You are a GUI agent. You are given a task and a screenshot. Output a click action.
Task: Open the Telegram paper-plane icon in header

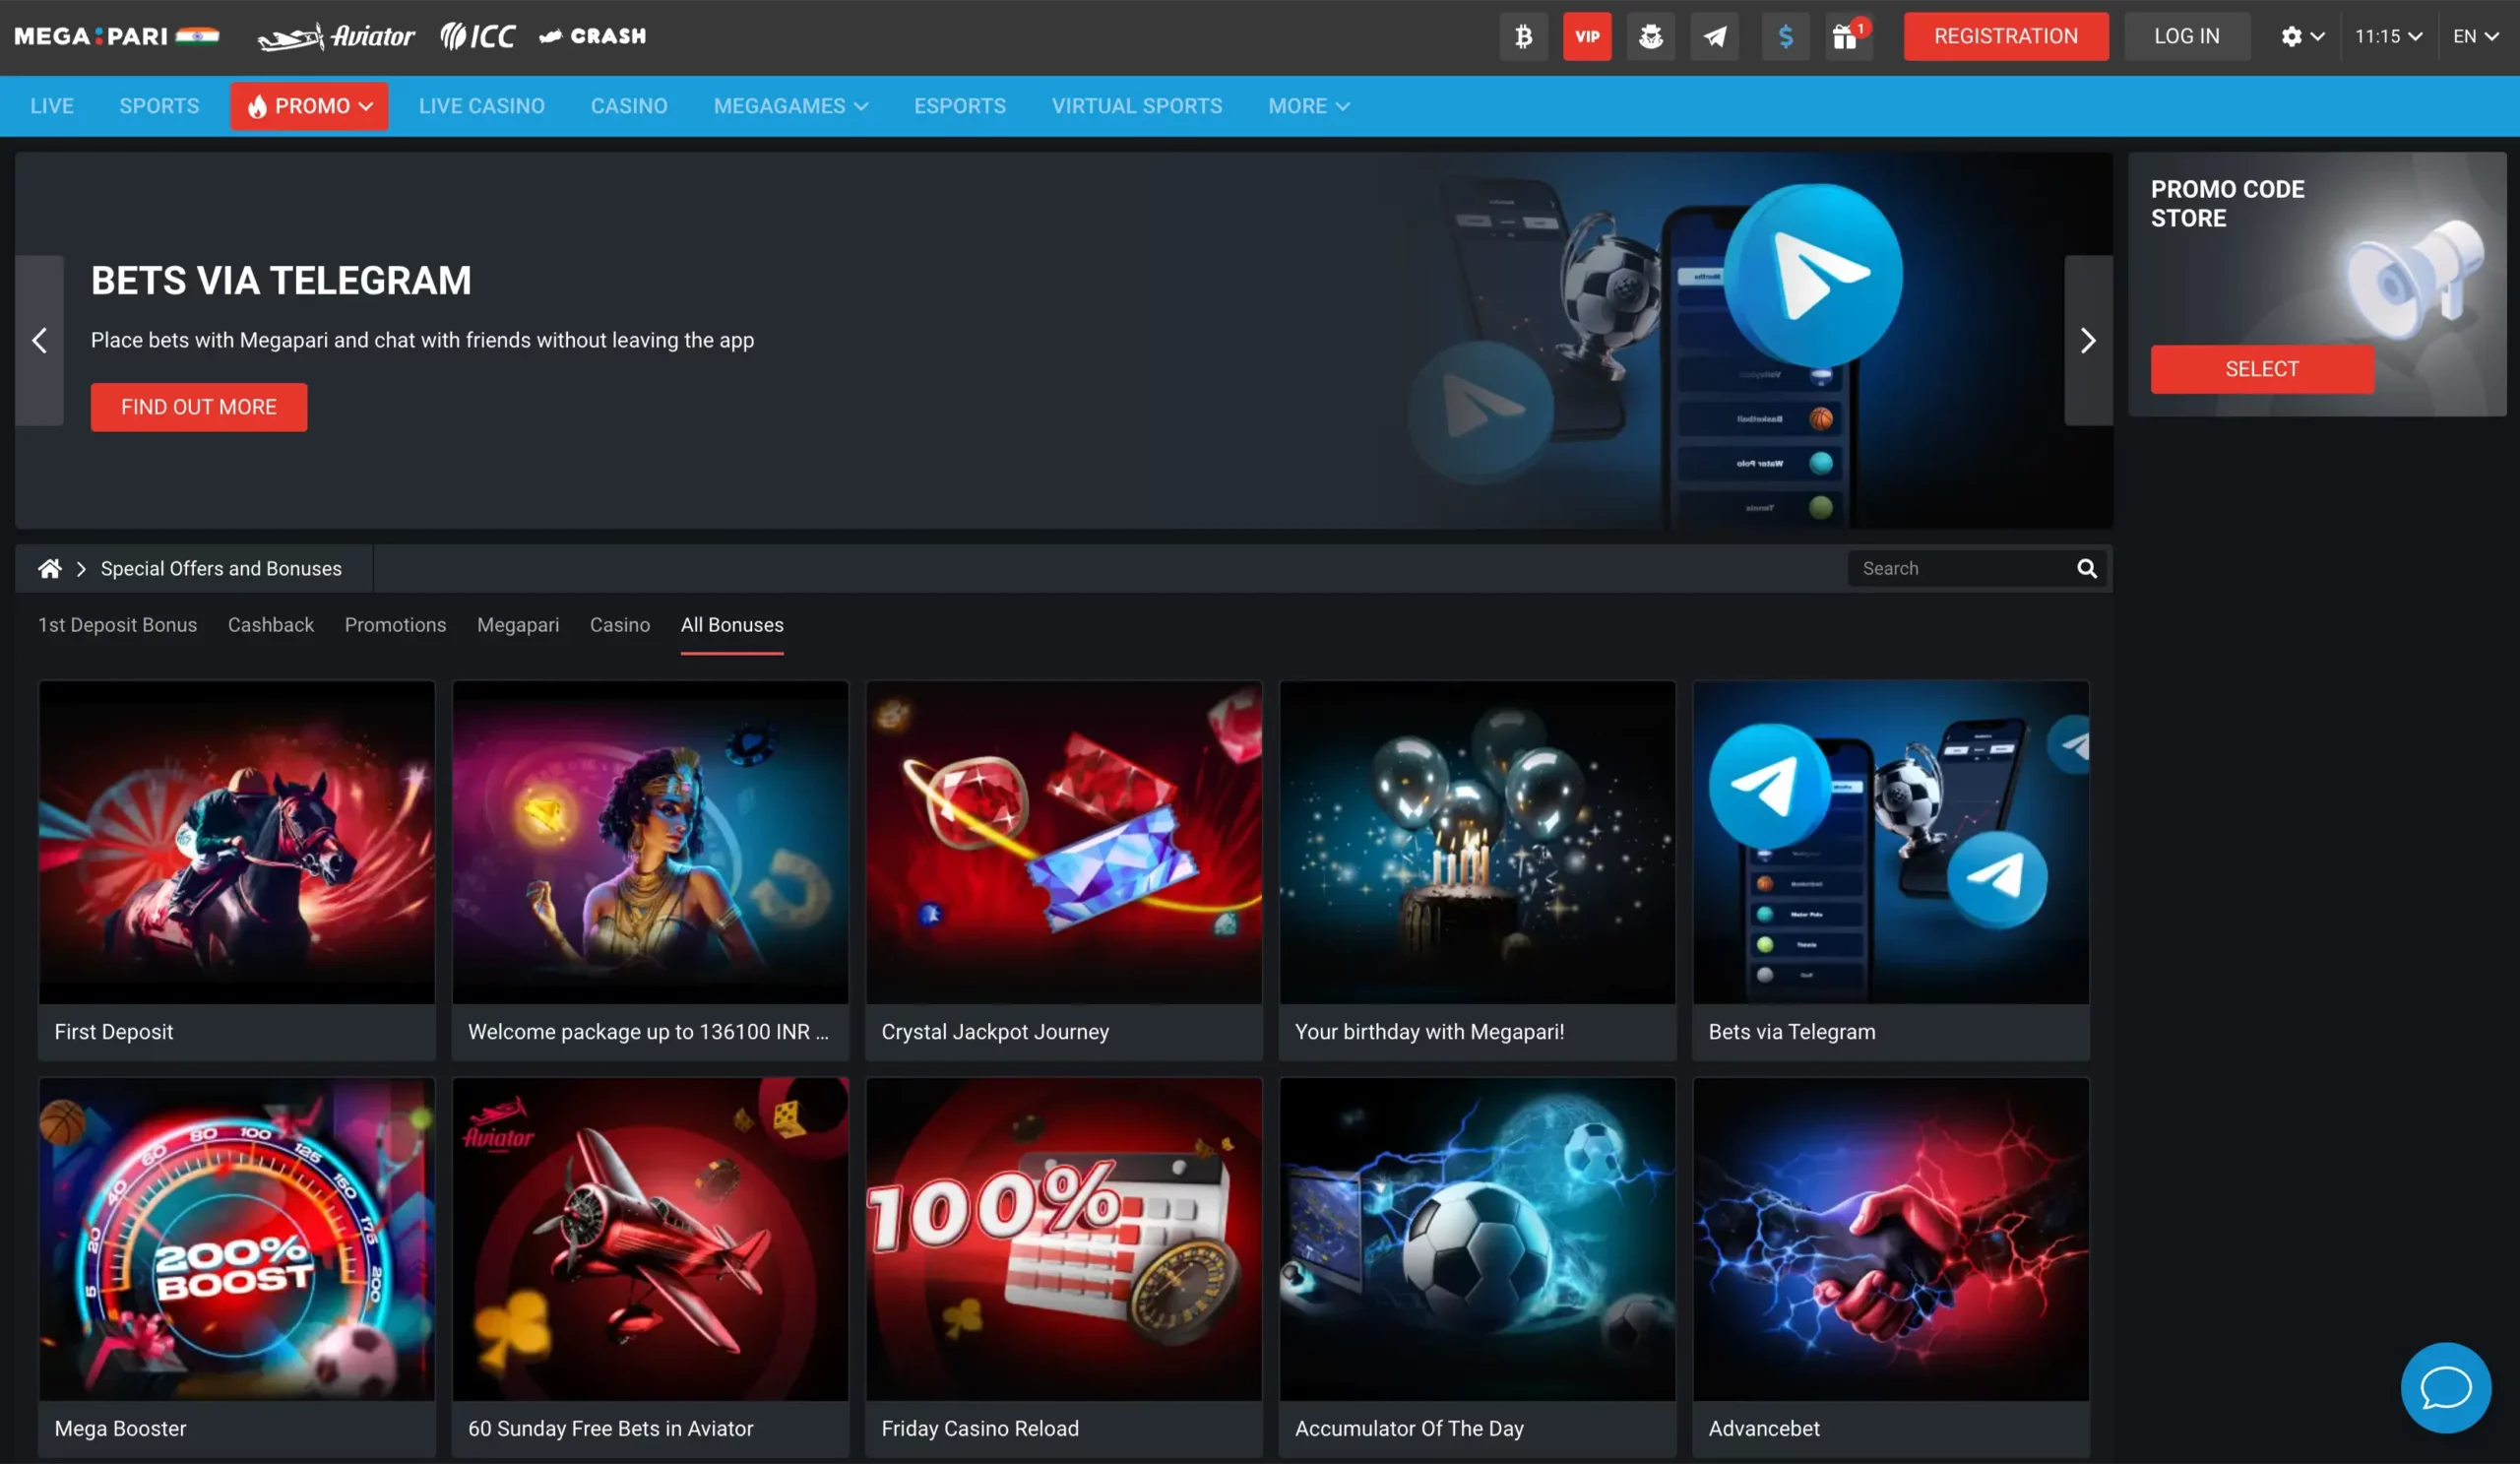(x=1714, y=36)
